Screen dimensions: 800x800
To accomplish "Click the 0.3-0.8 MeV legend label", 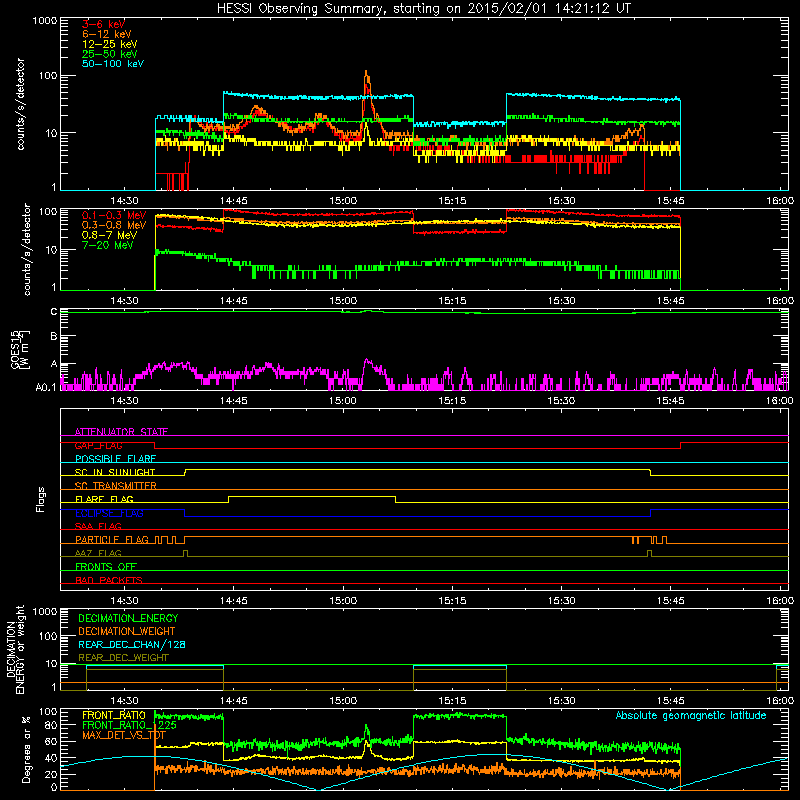I will pos(114,225).
